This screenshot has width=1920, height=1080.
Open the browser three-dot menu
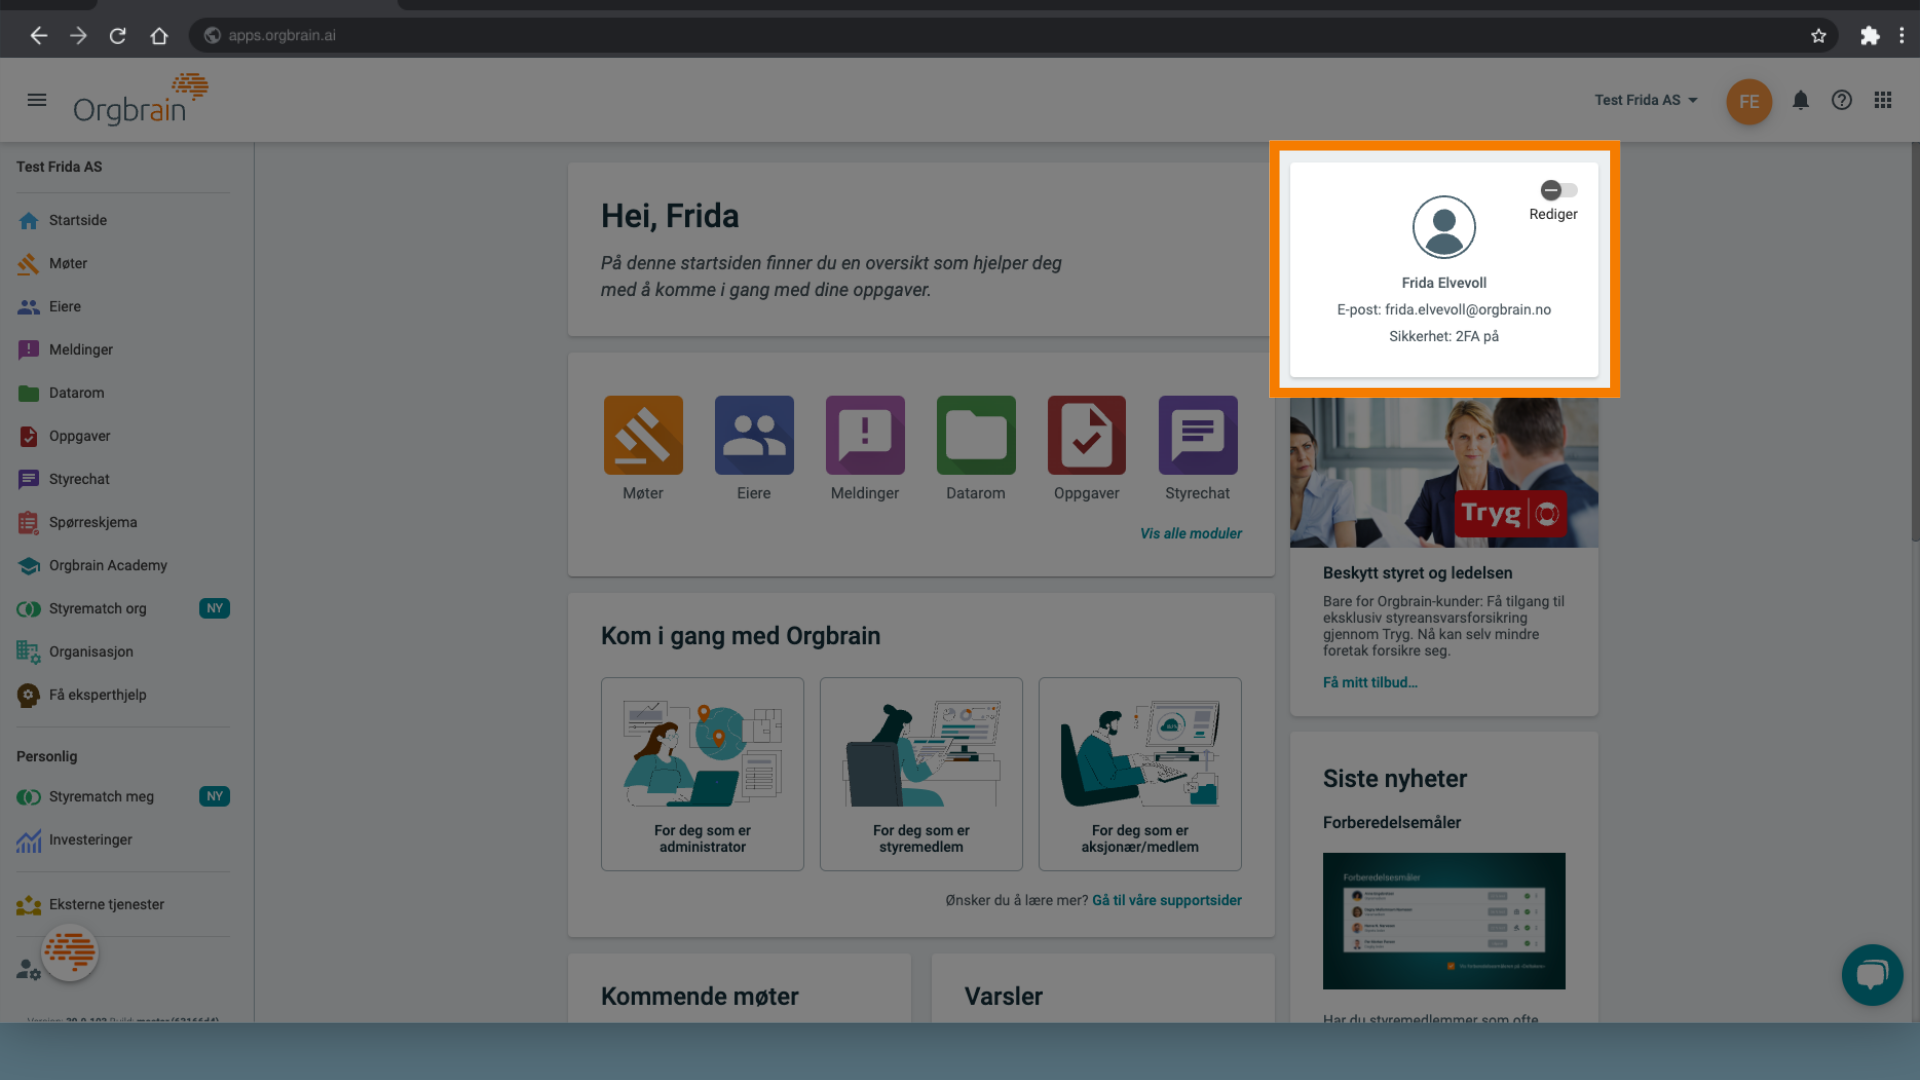pos(1902,36)
